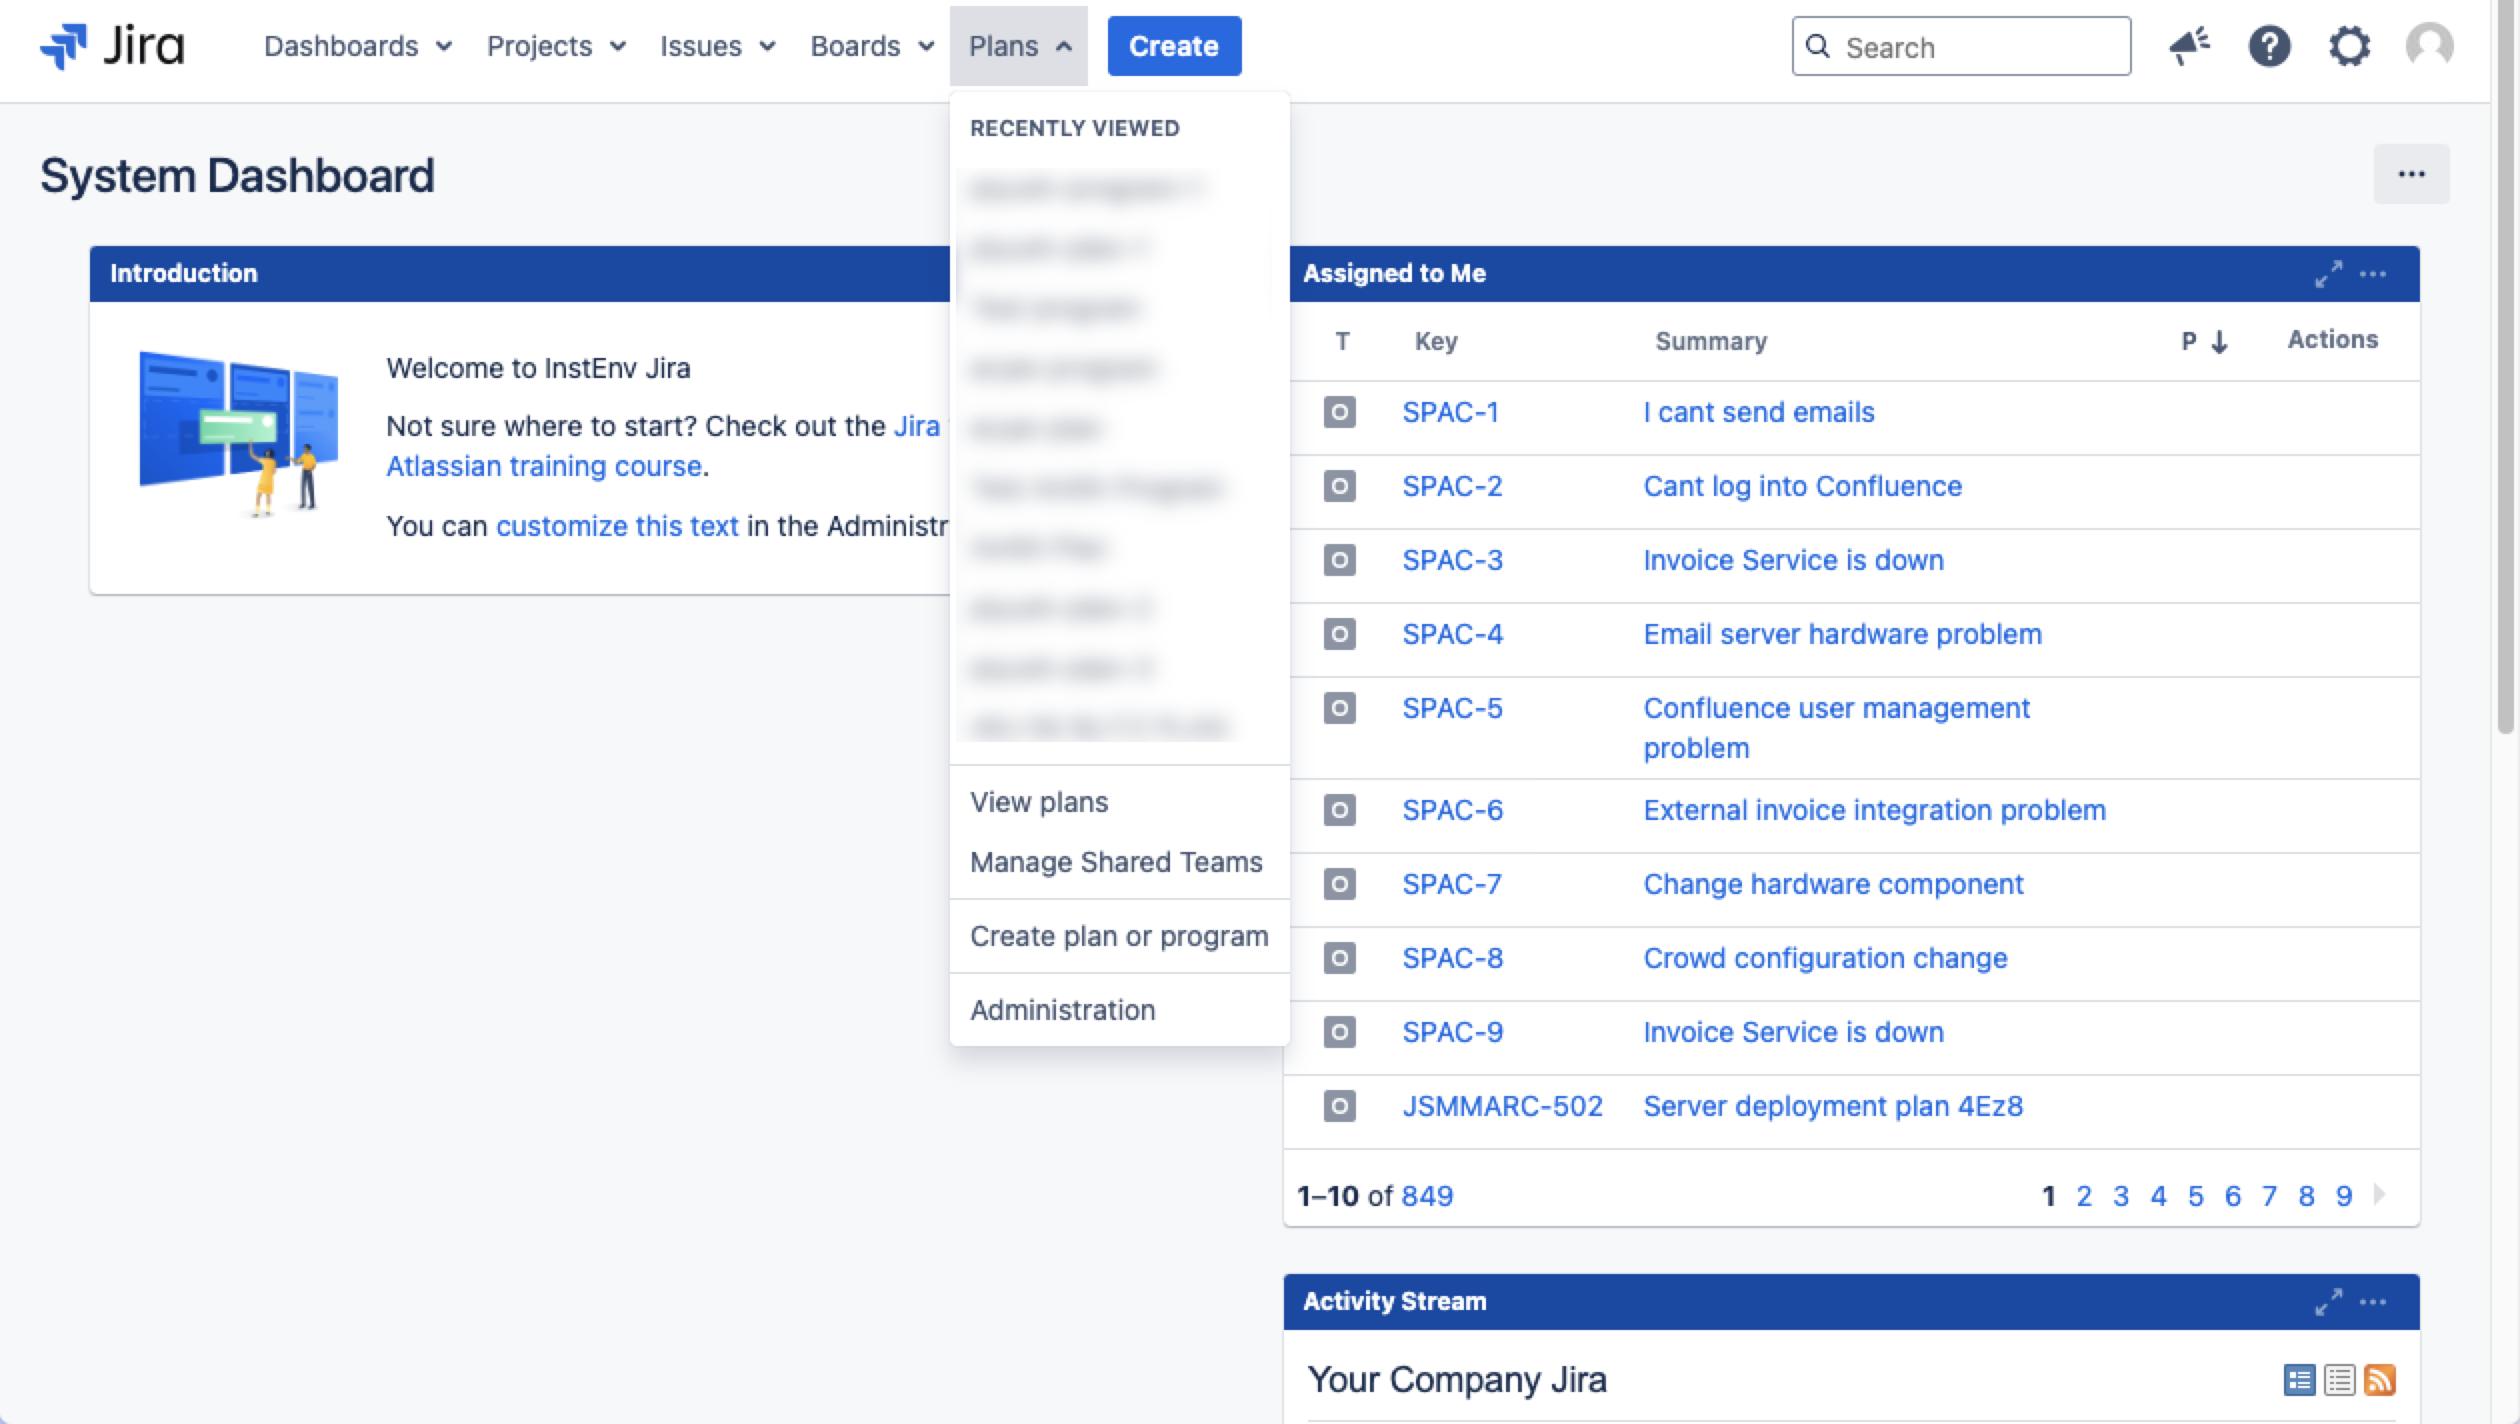Switch Activity Stream to list view
Image resolution: width=2520 pixels, height=1424 pixels.
pos(2339,1380)
